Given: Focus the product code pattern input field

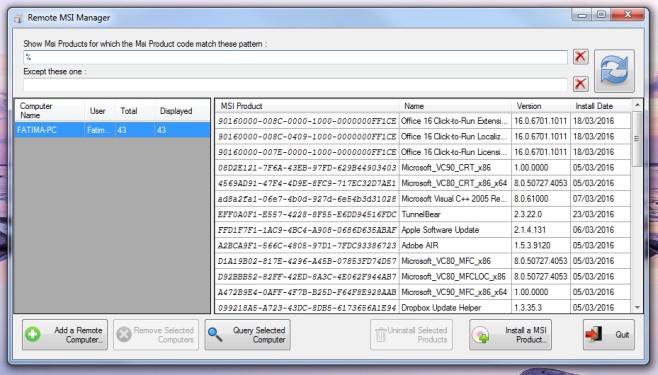Looking at the screenshot, I should pyautogui.click(x=295, y=57).
